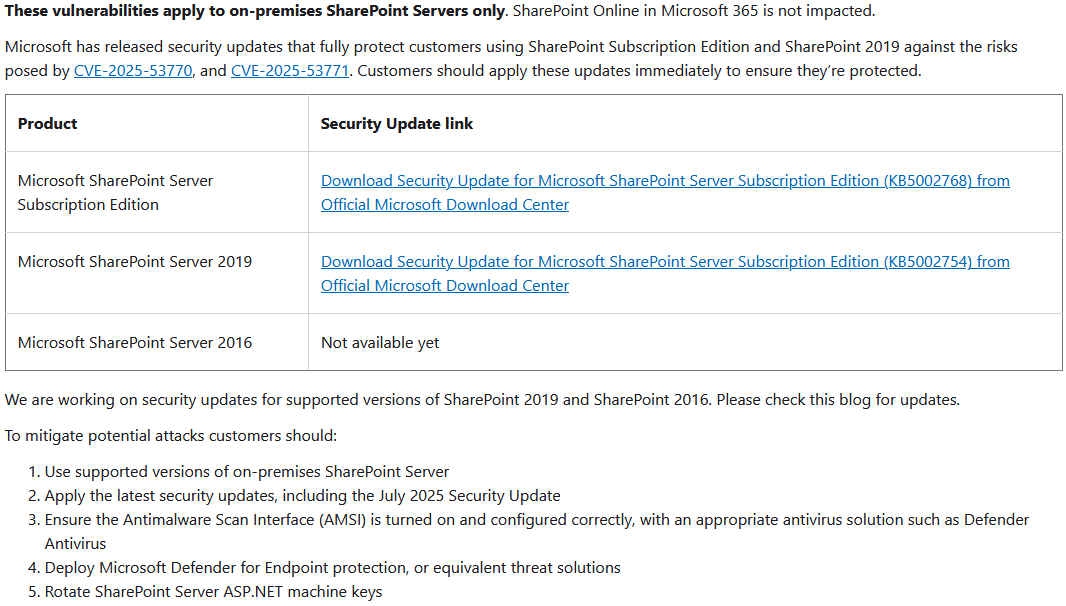Click the Antimalware Scan Interface list item
1066x606 pixels.
click(536, 520)
